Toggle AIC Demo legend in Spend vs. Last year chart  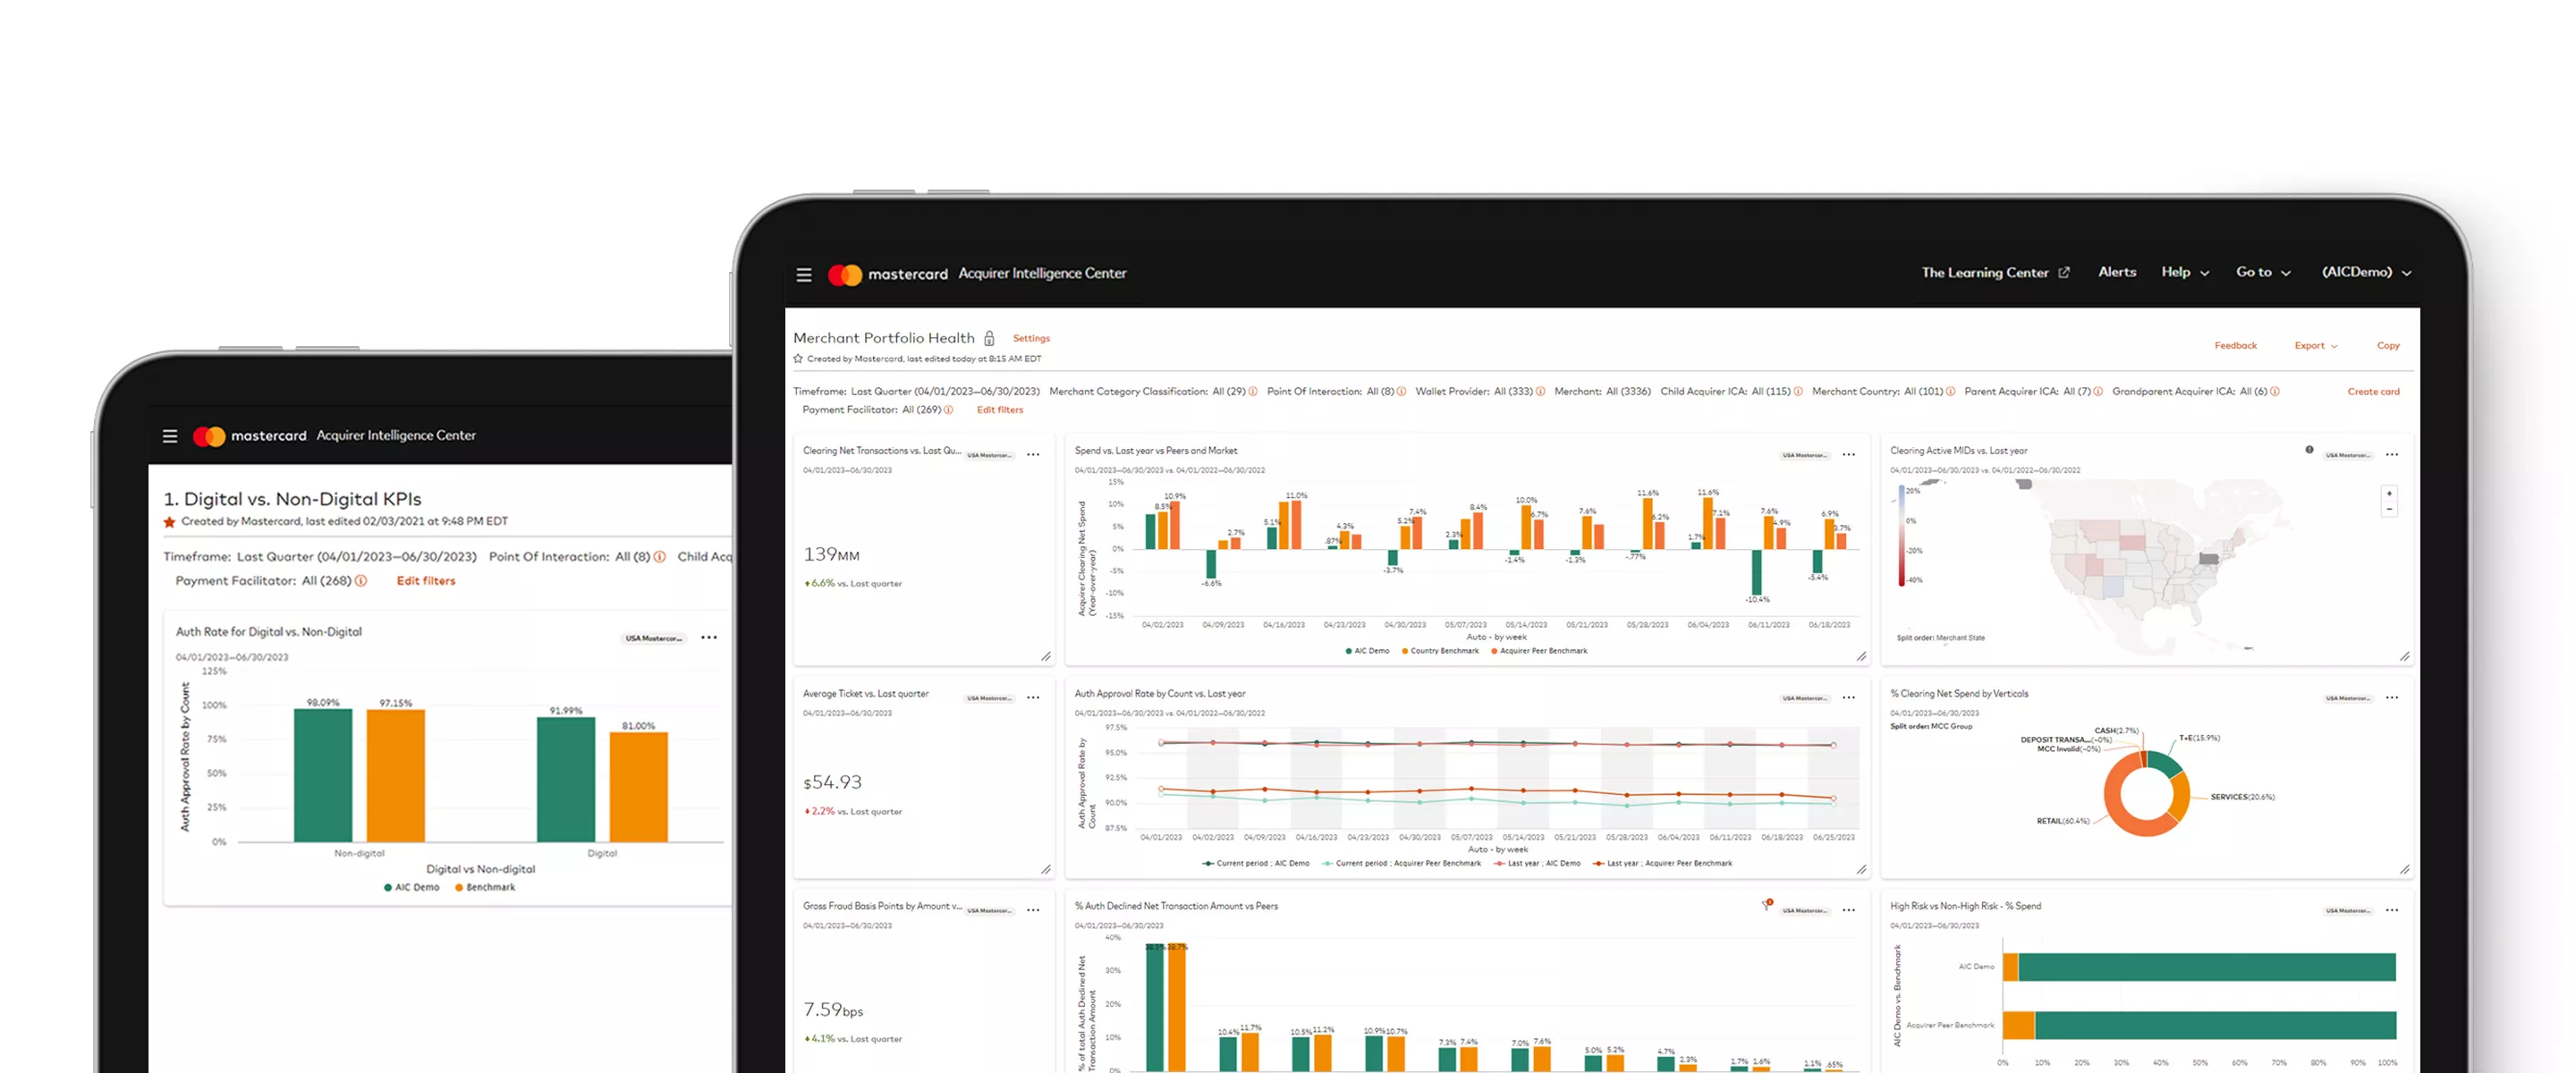pos(1367,651)
